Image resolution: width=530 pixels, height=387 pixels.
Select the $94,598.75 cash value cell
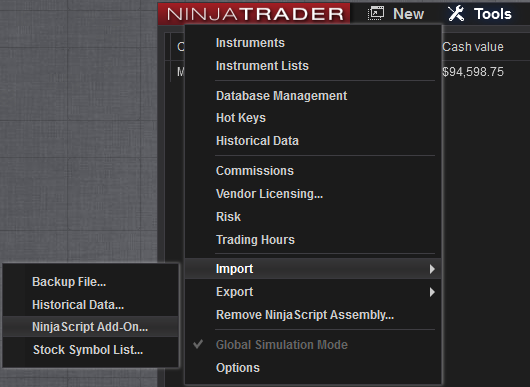coord(473,72)
